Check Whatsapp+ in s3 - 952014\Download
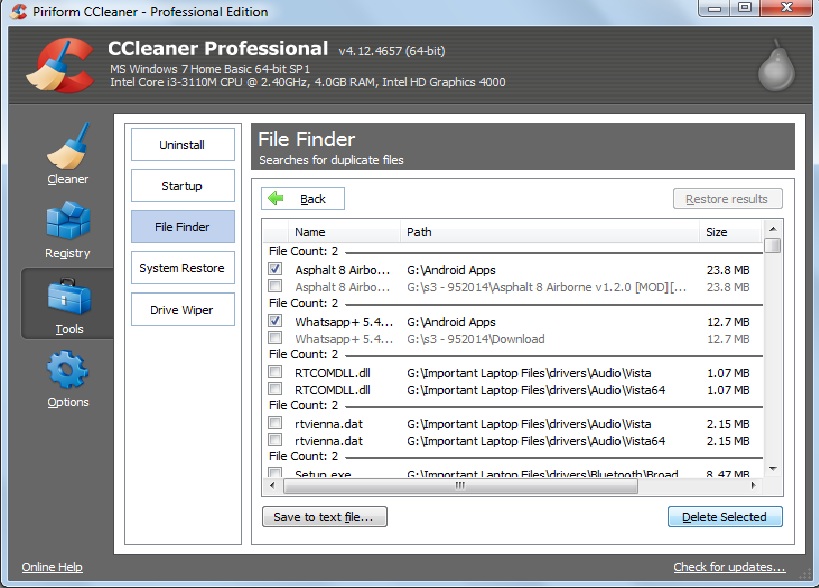This screenshot has height=588, width=819. (275, 338)
